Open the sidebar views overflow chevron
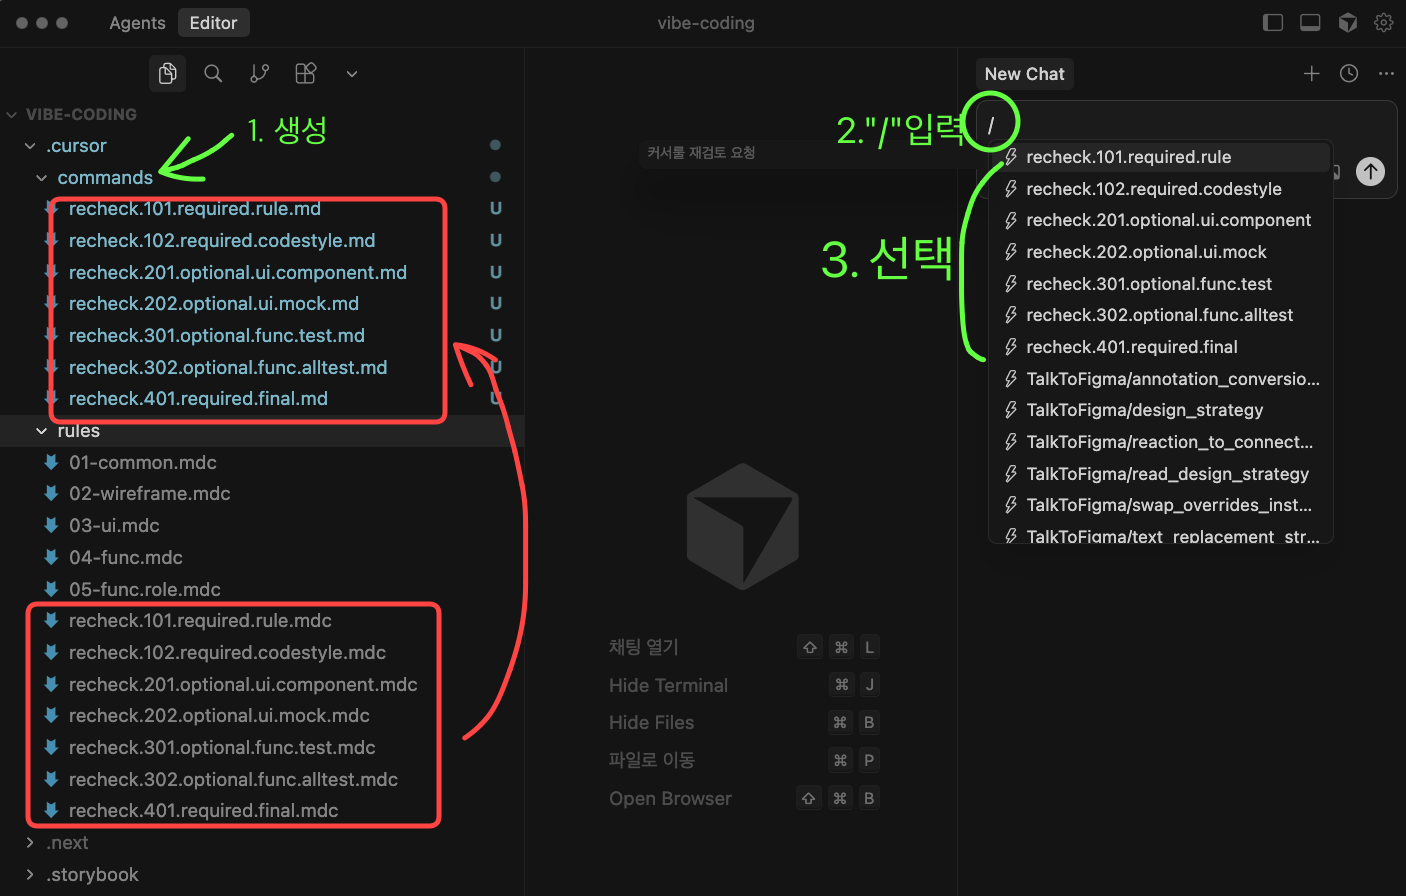This screenshot has height=896, width=1406. pos(352,73)
